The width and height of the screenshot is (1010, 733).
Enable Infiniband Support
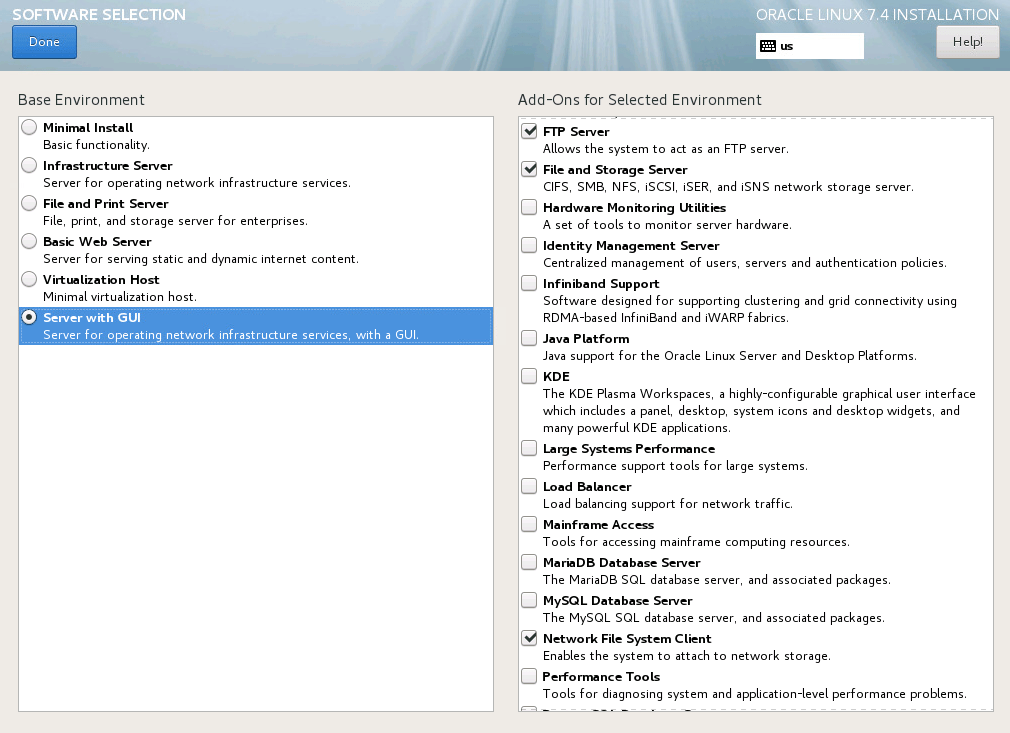528,283
